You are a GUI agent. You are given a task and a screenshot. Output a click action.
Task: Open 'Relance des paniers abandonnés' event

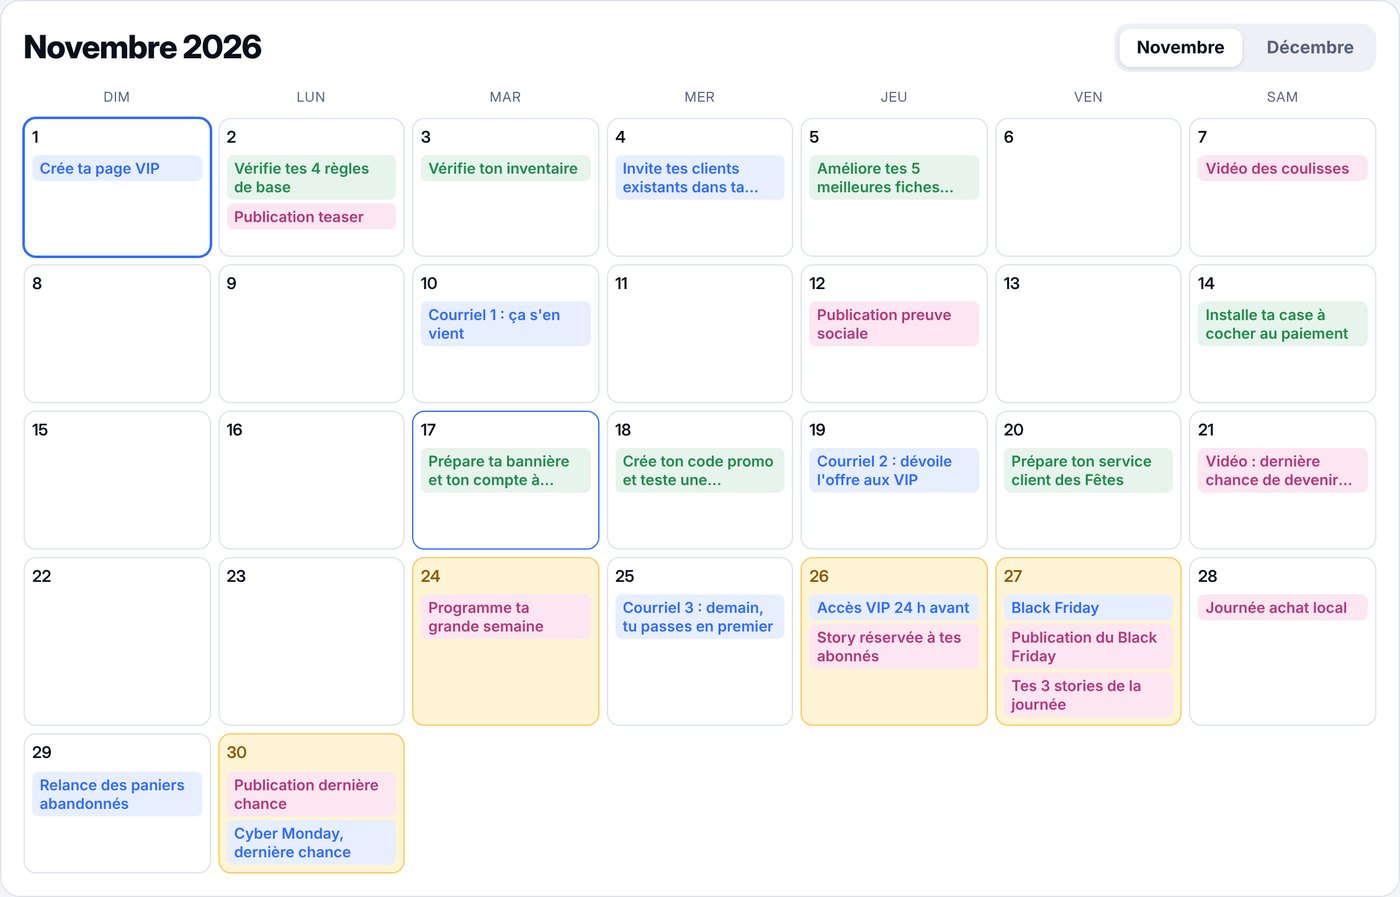[x=117, y=794]
